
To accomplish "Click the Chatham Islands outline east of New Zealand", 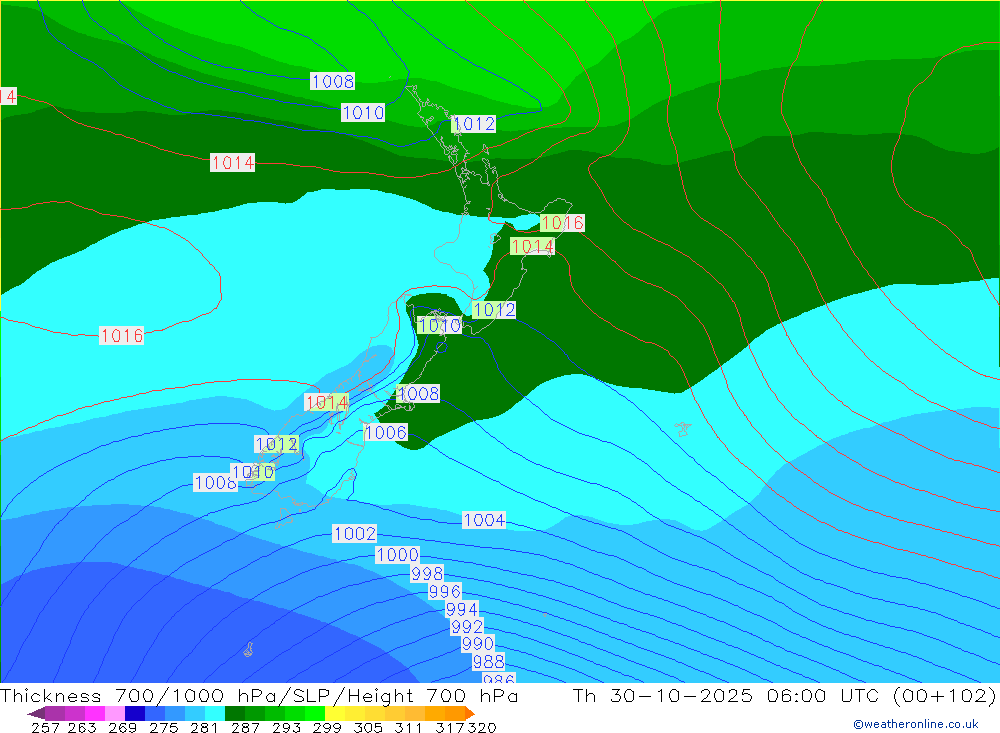I will click(x=682, y=428).
